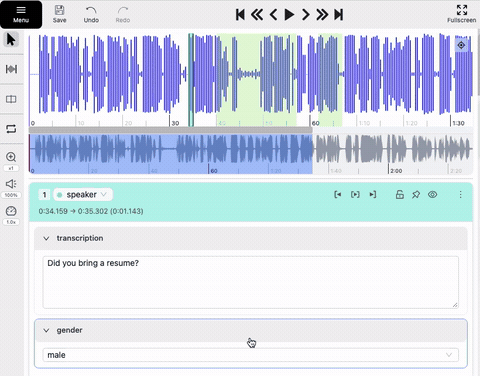Click segment number 1 badge
The image size is (480, 376).
[44, 195]
